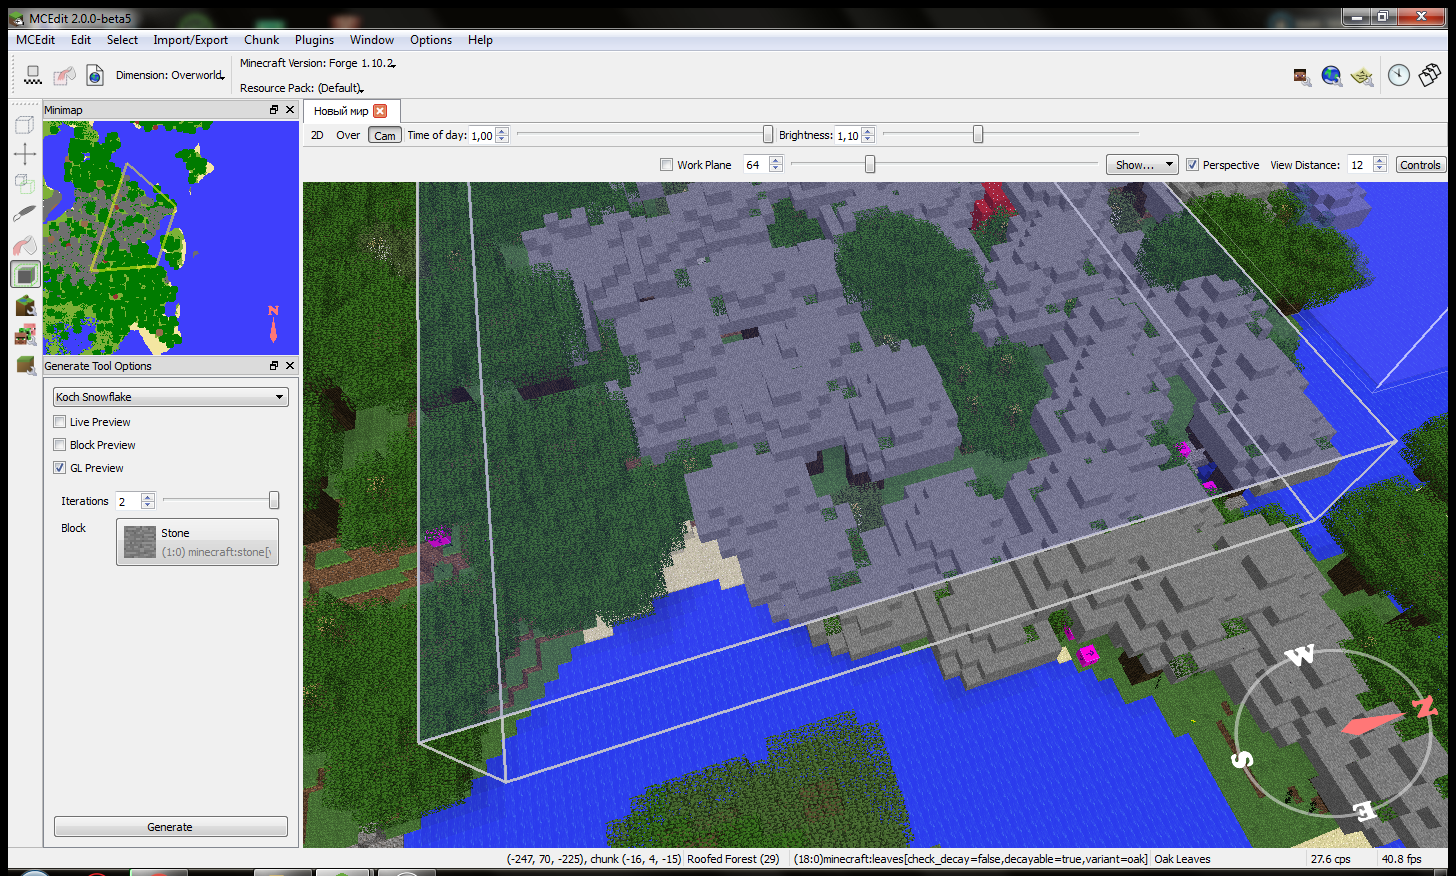This screenshot has height=876, width=1456.
Task: Open the library documents icon
Action: coord(1430,75)
